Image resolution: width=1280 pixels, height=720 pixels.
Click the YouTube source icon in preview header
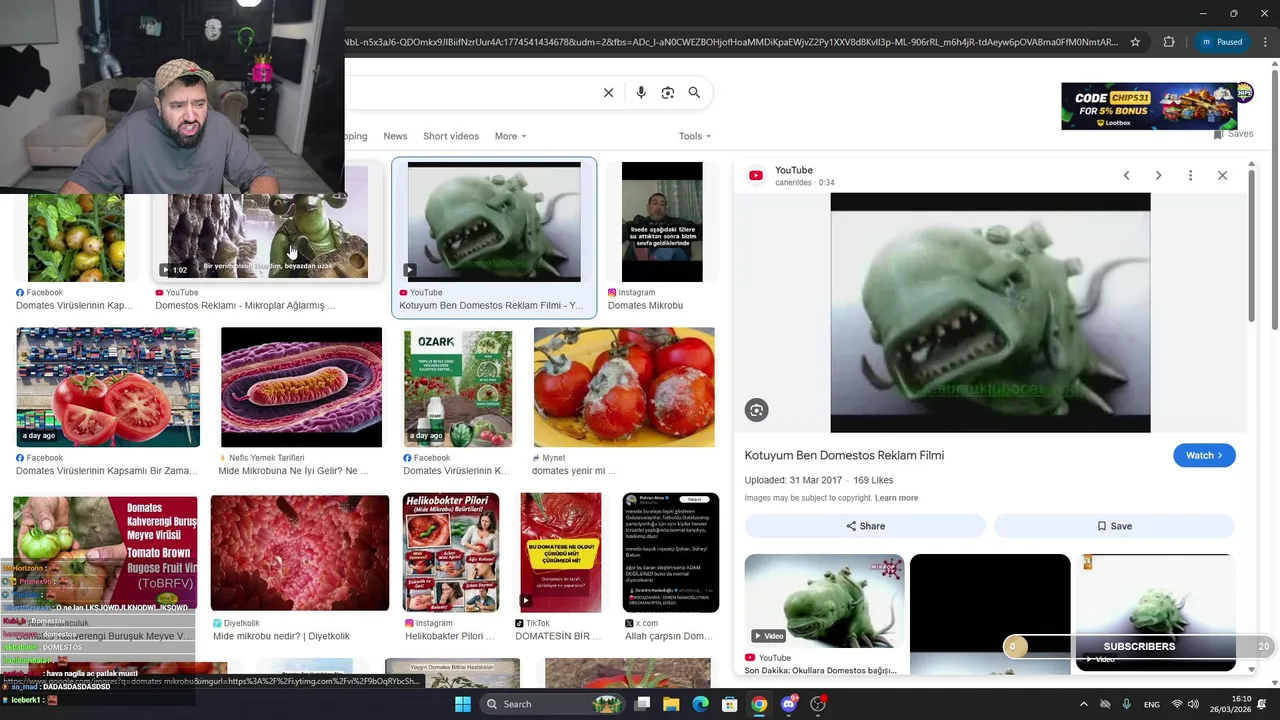coord(756,176)
